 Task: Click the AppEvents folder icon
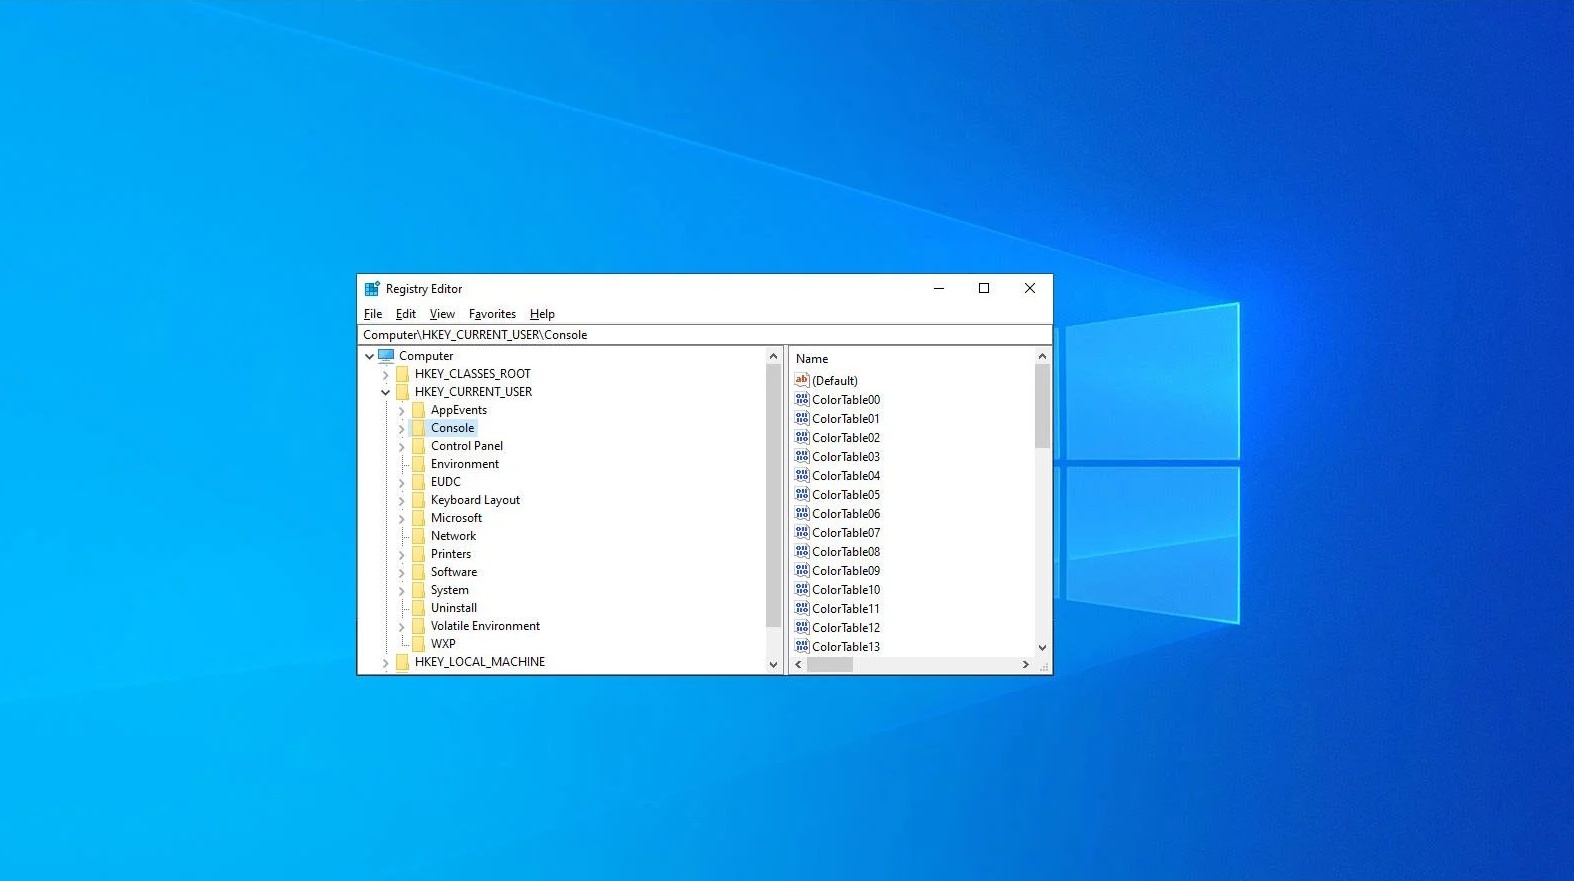click(x=418, y=410)
